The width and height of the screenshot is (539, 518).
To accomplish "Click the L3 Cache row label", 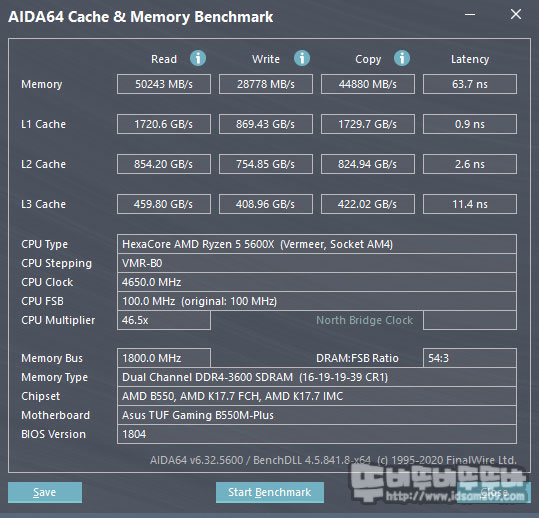I will point(44,204).
